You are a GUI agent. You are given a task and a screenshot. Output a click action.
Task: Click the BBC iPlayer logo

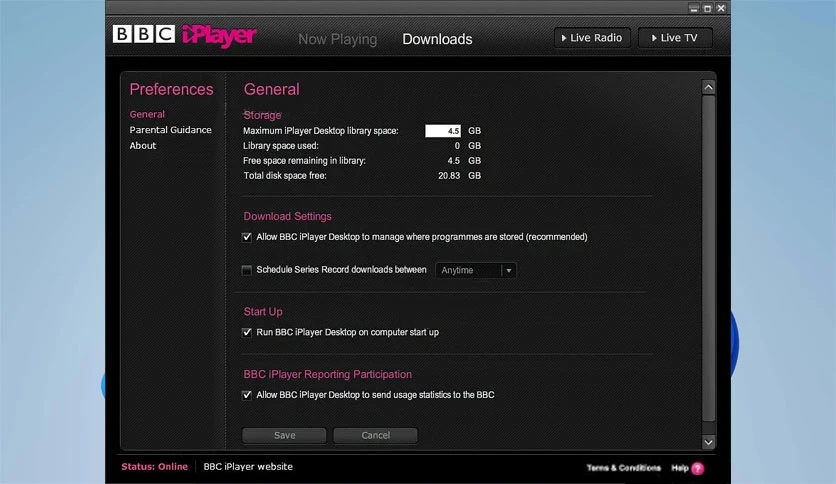pyautogui.click(x=184, y=35)
